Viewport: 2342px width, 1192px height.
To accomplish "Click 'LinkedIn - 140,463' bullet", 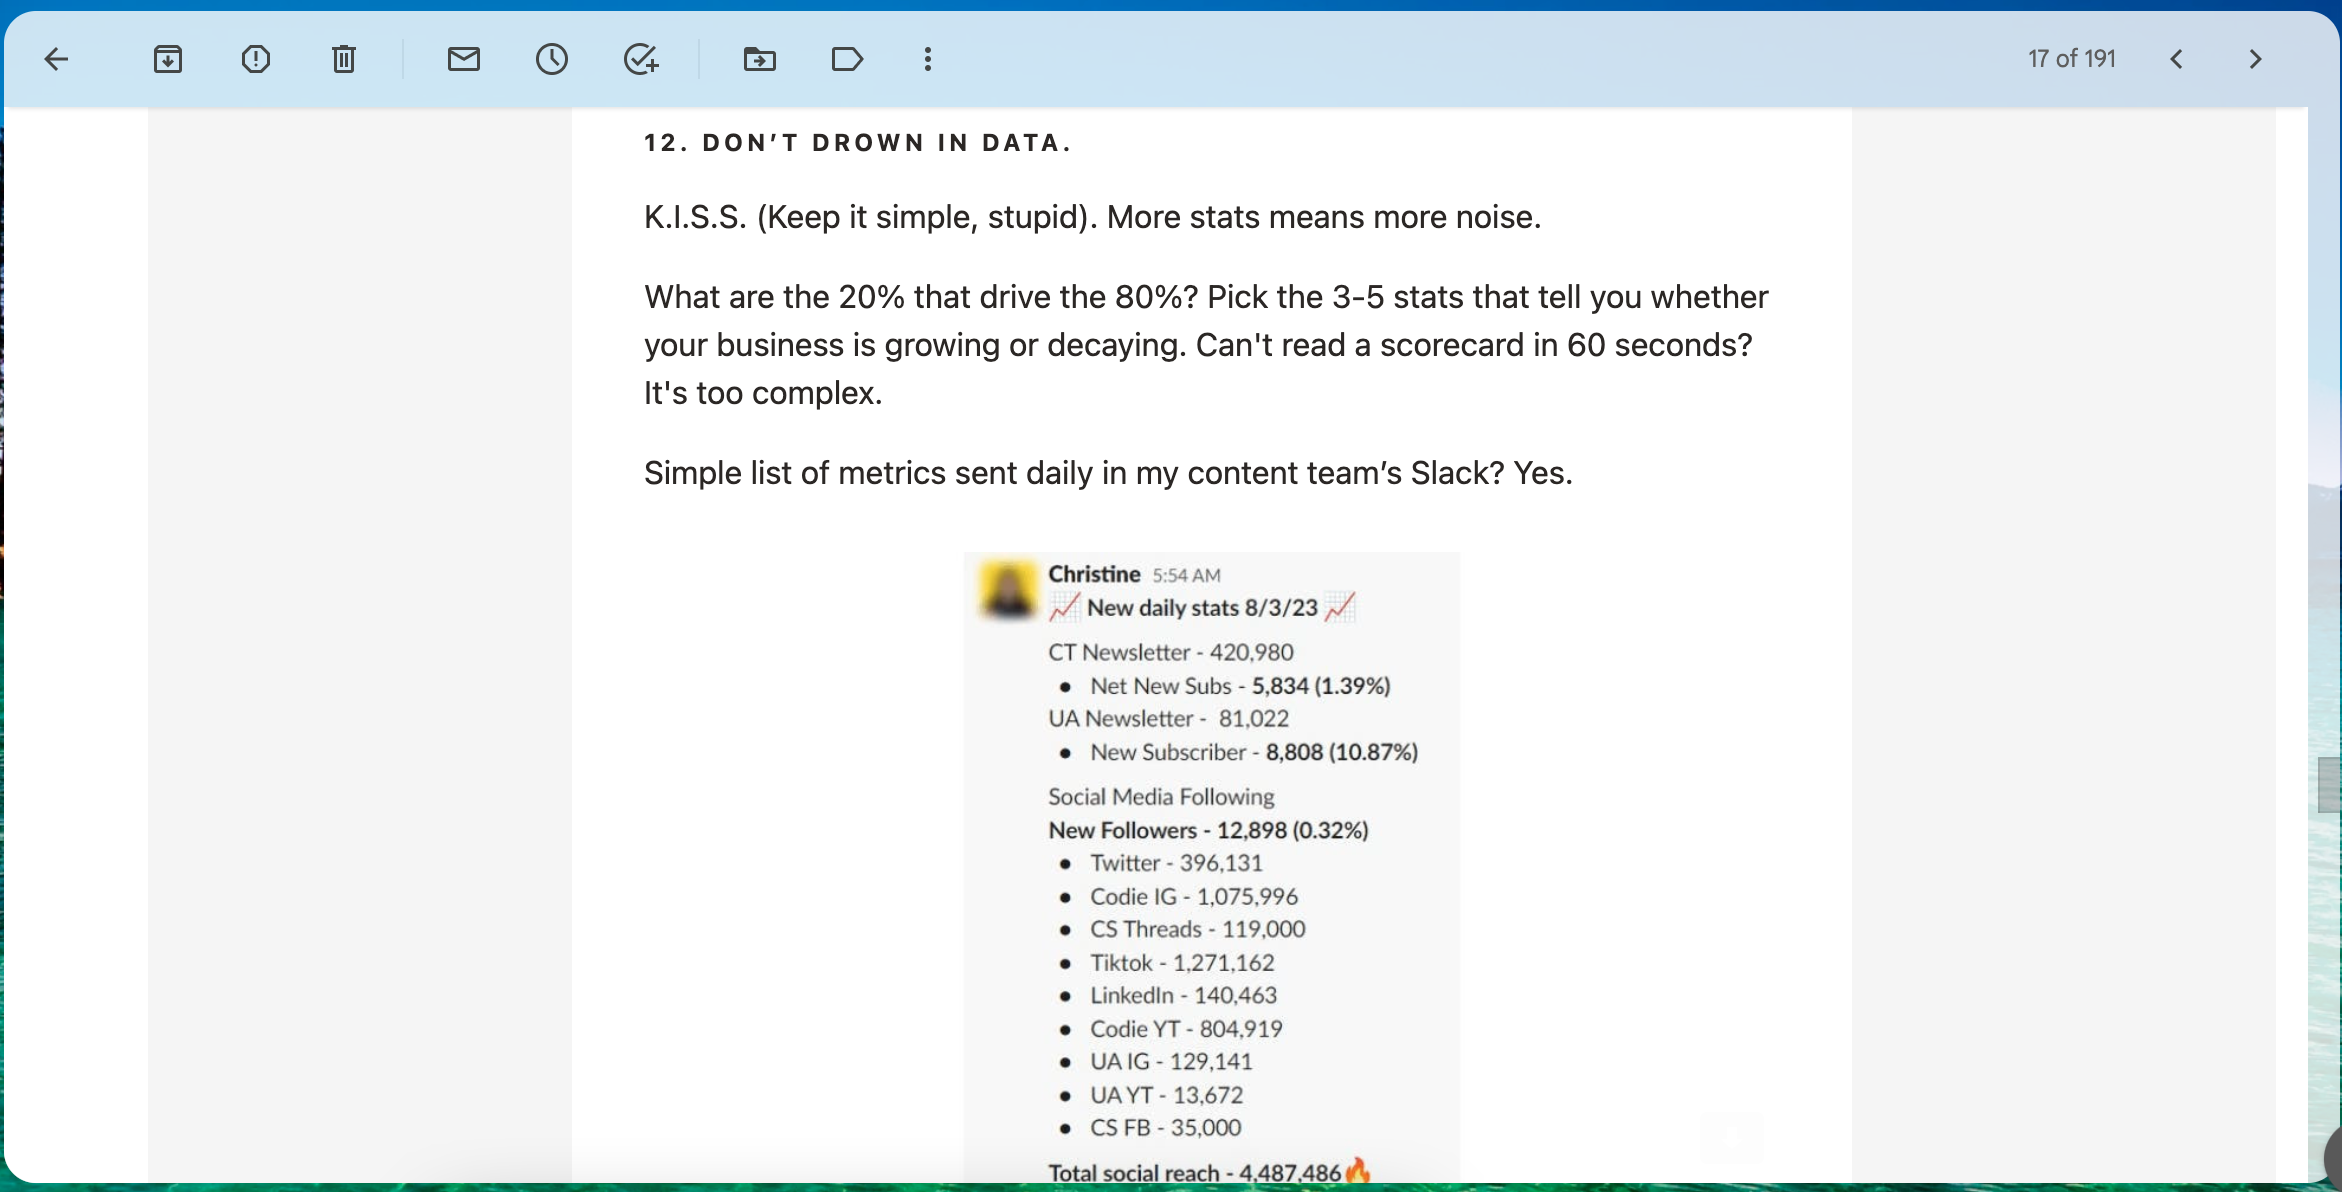I will [x=1183, y=995].
